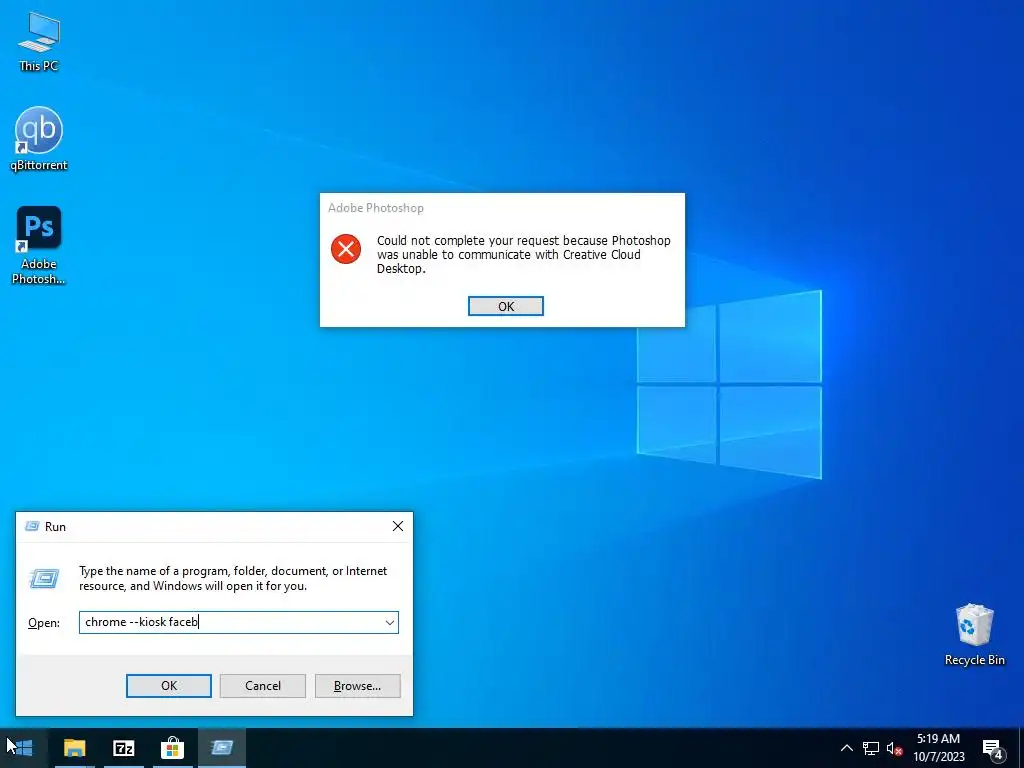Click the Run taskbar button
The height and width of the screenshot is (768, 1024).
click(222, 748)
